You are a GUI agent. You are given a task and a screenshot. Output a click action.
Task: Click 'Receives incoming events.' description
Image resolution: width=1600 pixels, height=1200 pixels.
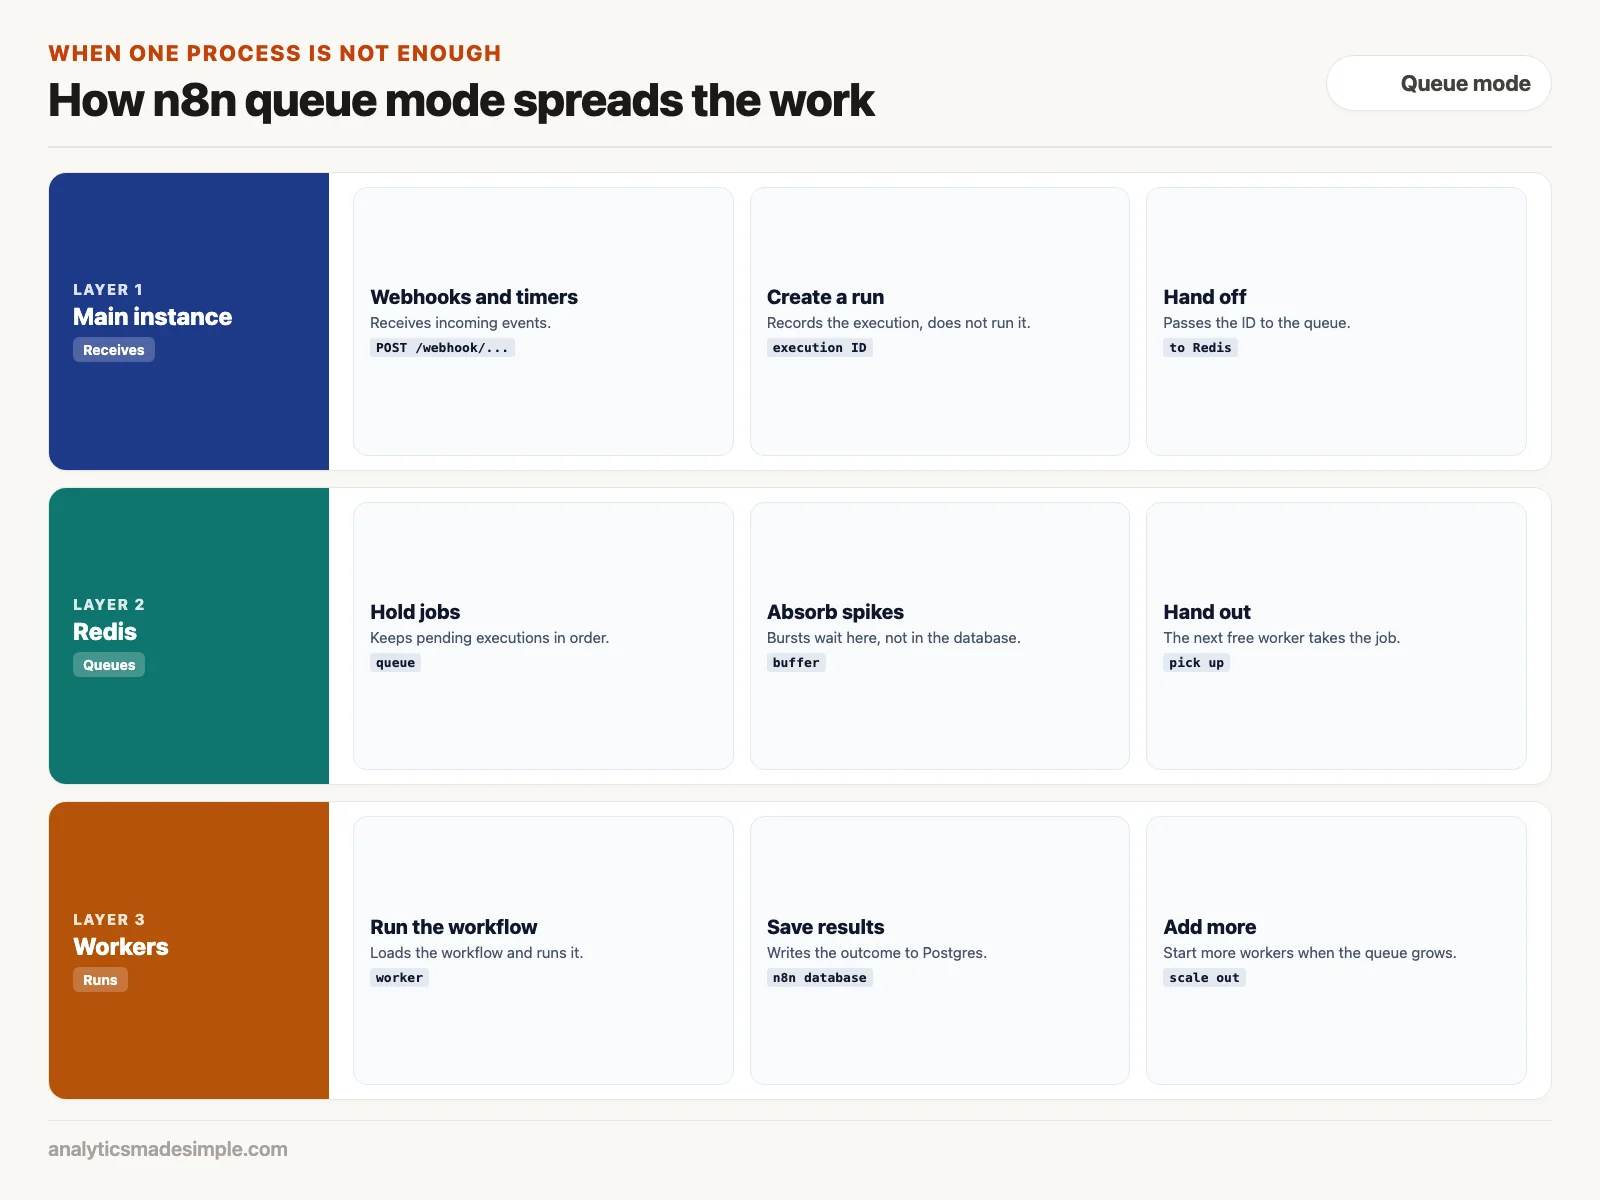coord(460,323)
